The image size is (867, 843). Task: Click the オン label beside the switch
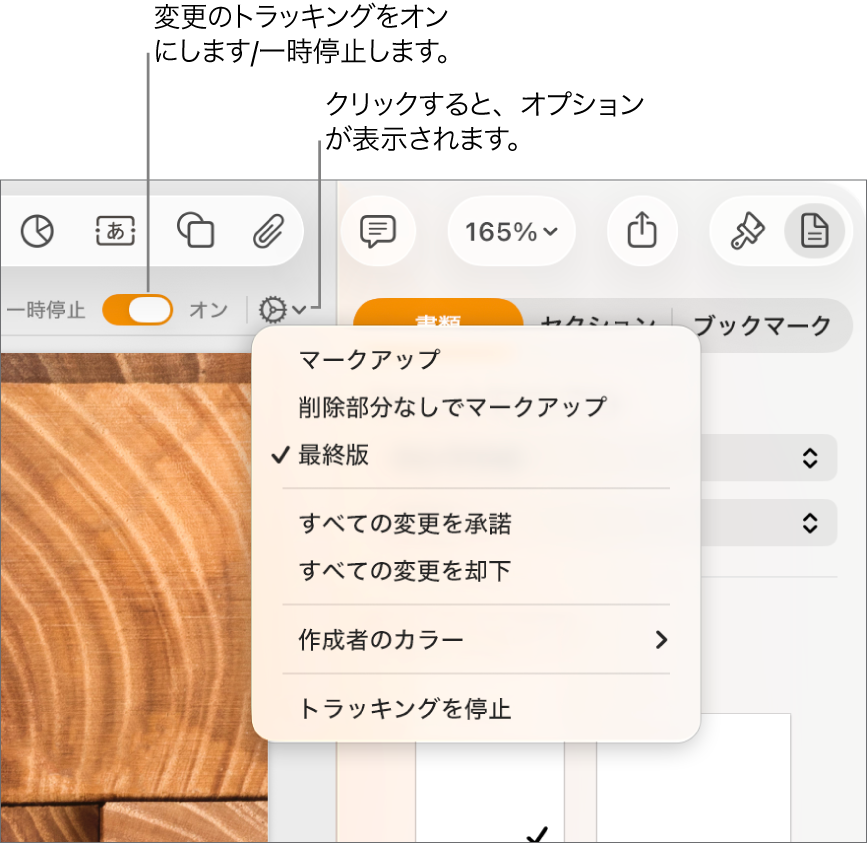208,310
